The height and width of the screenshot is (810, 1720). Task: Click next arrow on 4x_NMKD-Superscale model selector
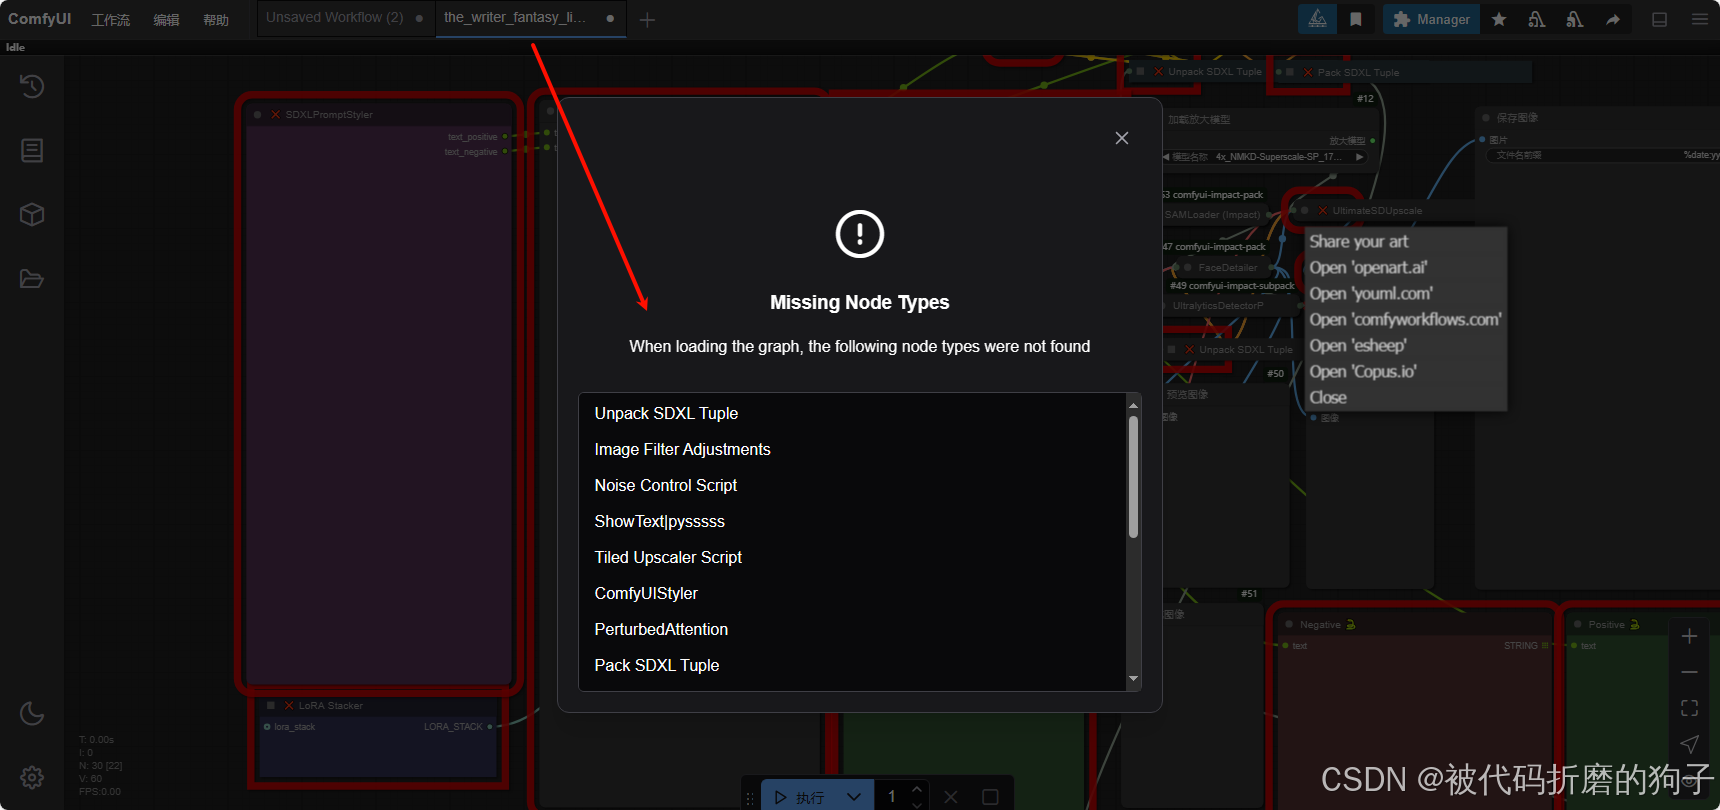click(x=1359, y=157)
